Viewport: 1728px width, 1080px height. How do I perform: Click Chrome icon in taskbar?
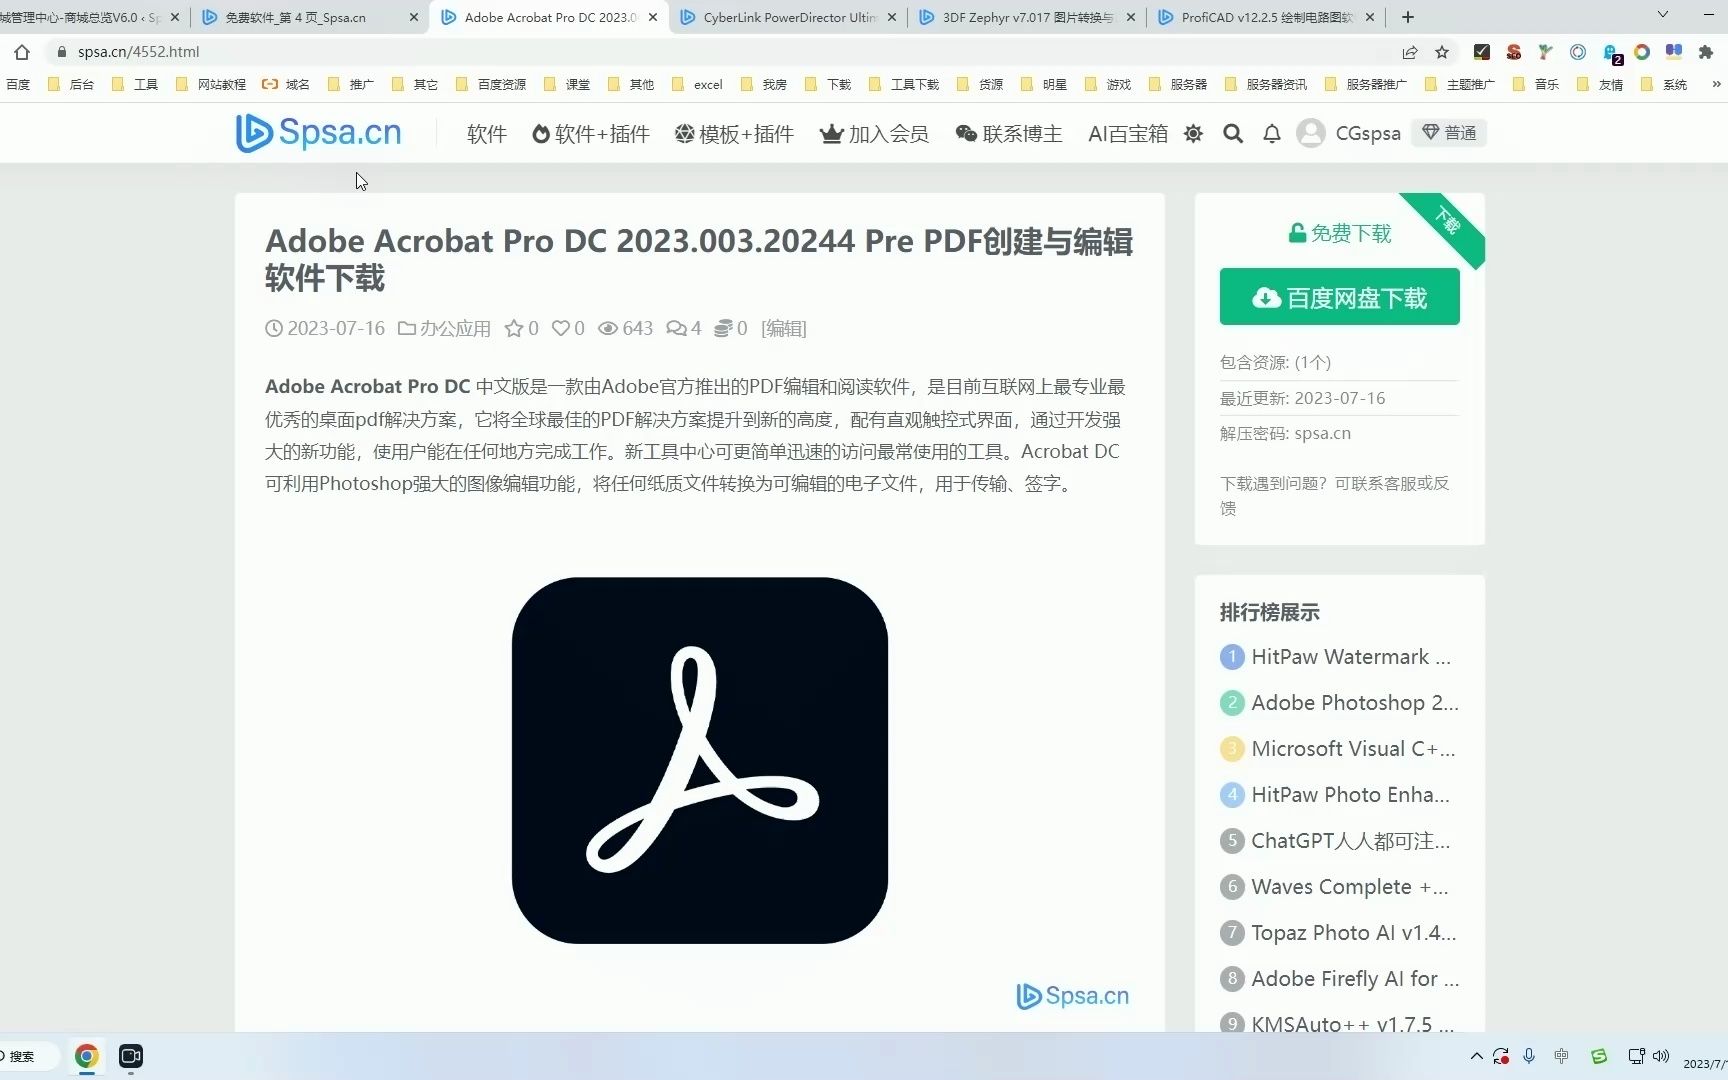[x=87, y=1056]
